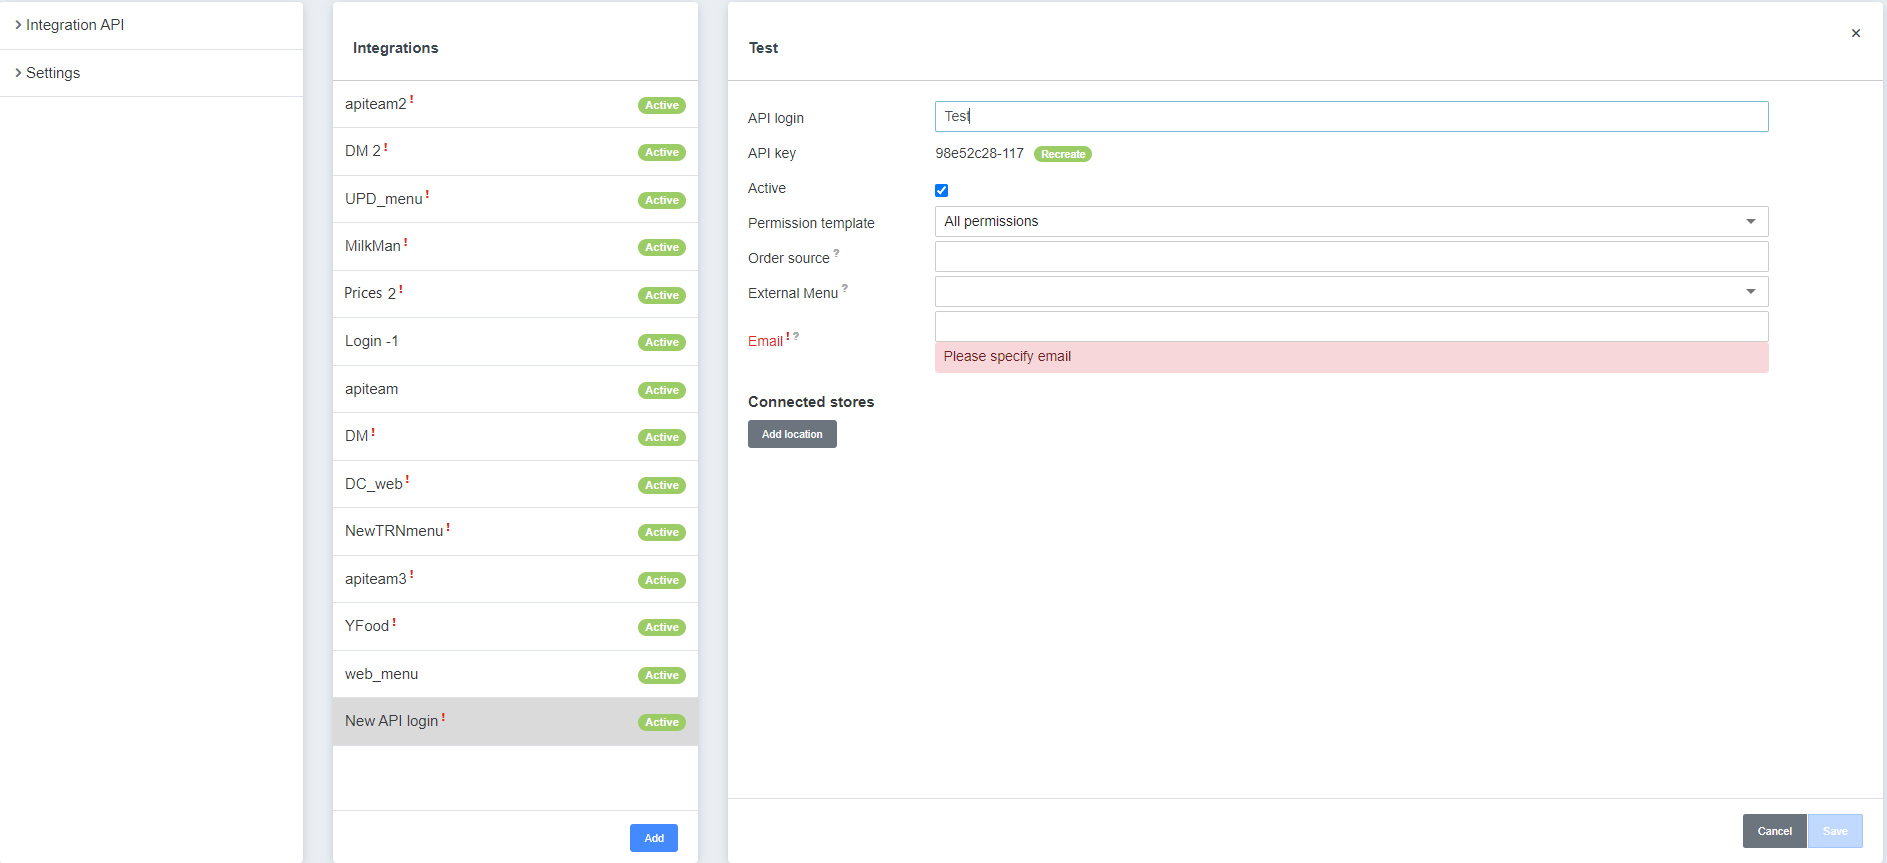
Task: Click the Recreate API key badge
Action: click(x=1062, y=154)
